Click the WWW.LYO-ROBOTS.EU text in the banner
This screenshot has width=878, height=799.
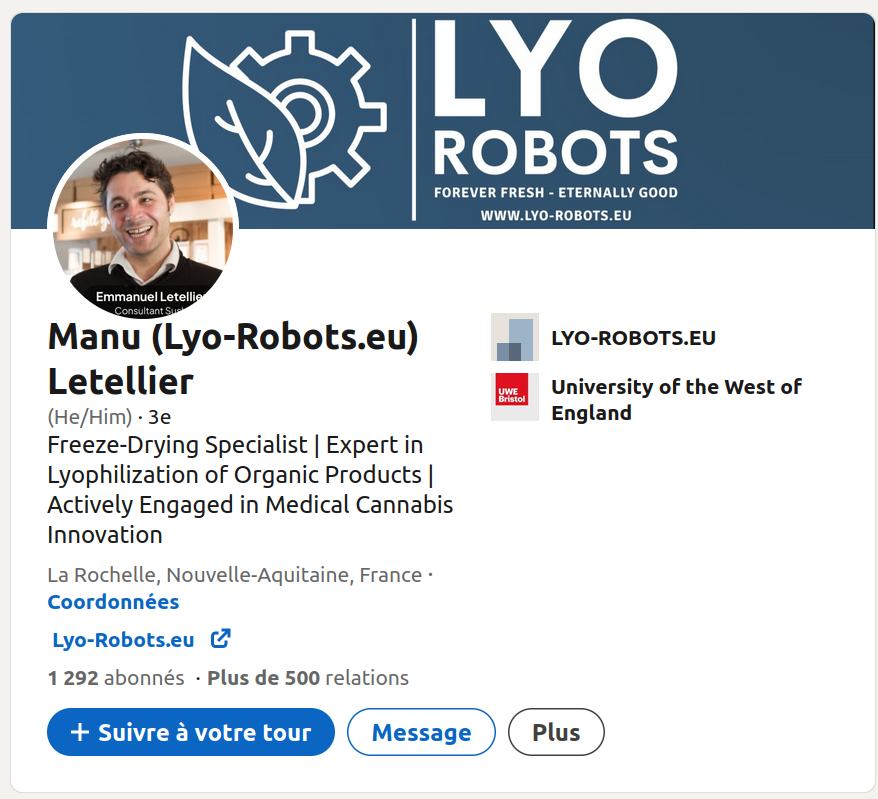tap(555, 215)
